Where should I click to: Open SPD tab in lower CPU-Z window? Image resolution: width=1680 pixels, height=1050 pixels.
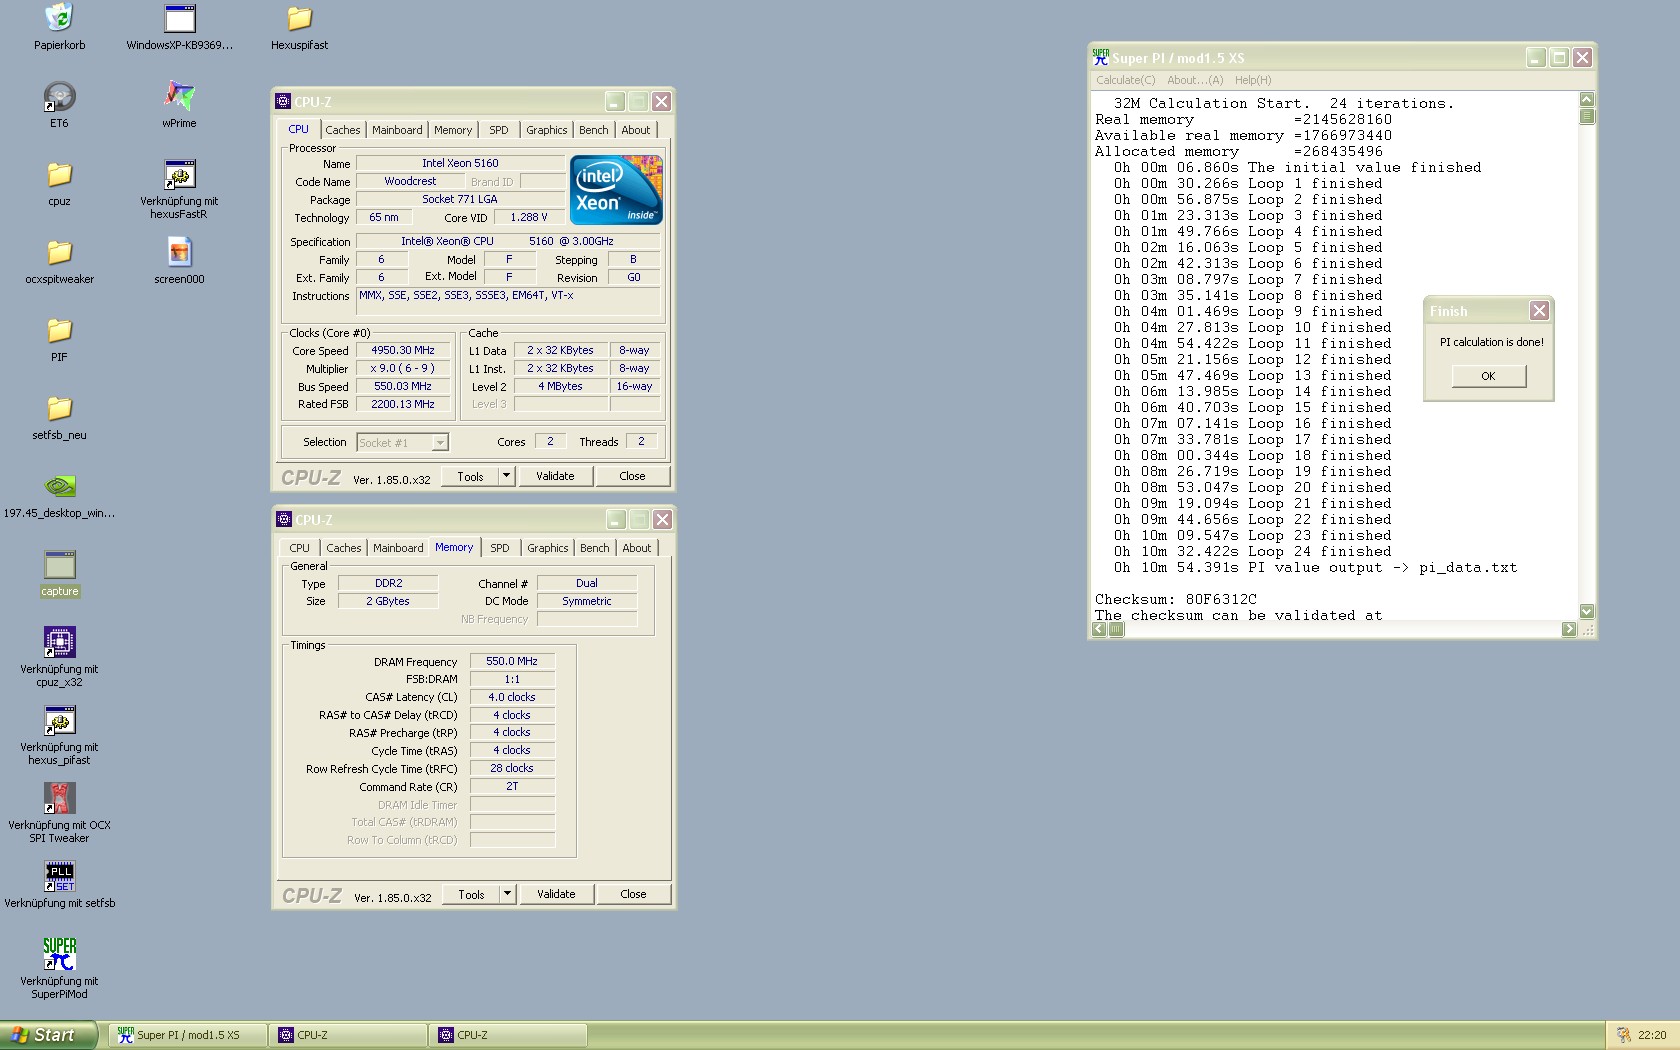[500, 548]
